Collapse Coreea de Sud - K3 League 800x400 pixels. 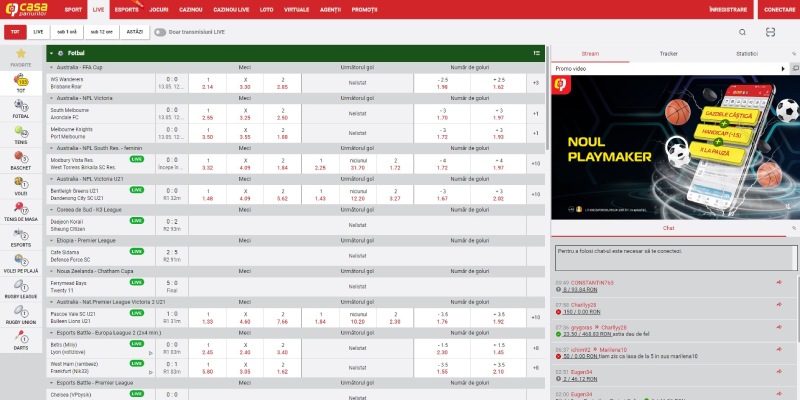[x=51, y=210]
